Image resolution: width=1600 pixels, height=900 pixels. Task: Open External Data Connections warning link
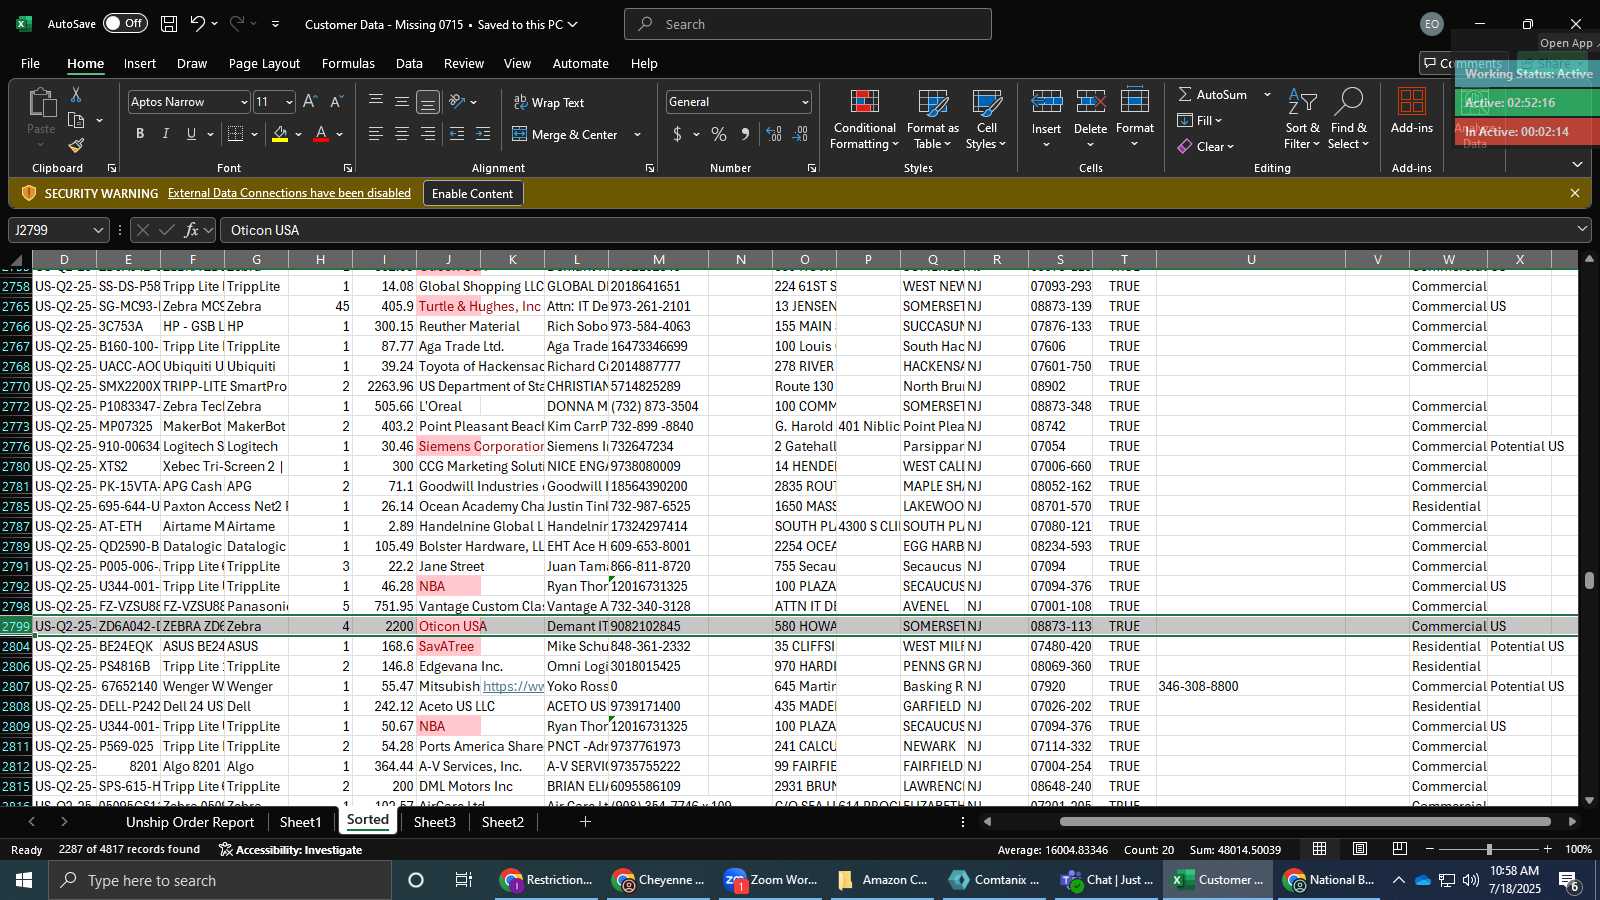pyautogui.click(x=289, y=193)
